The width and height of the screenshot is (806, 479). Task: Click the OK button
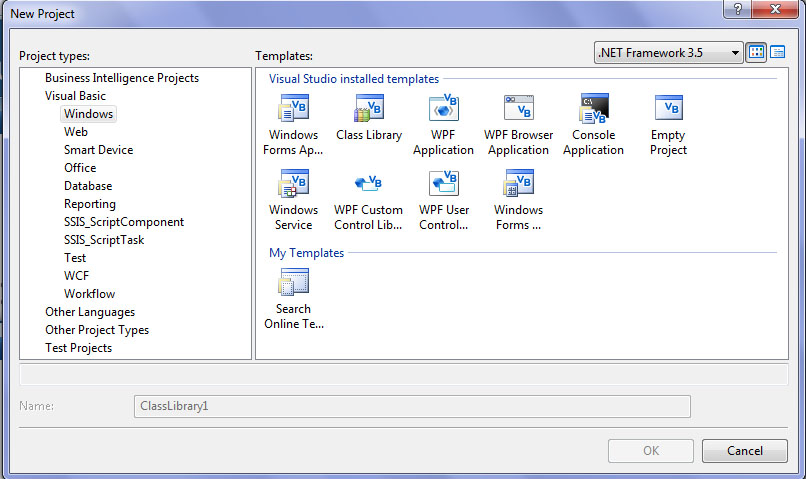[x=651, y=451]
